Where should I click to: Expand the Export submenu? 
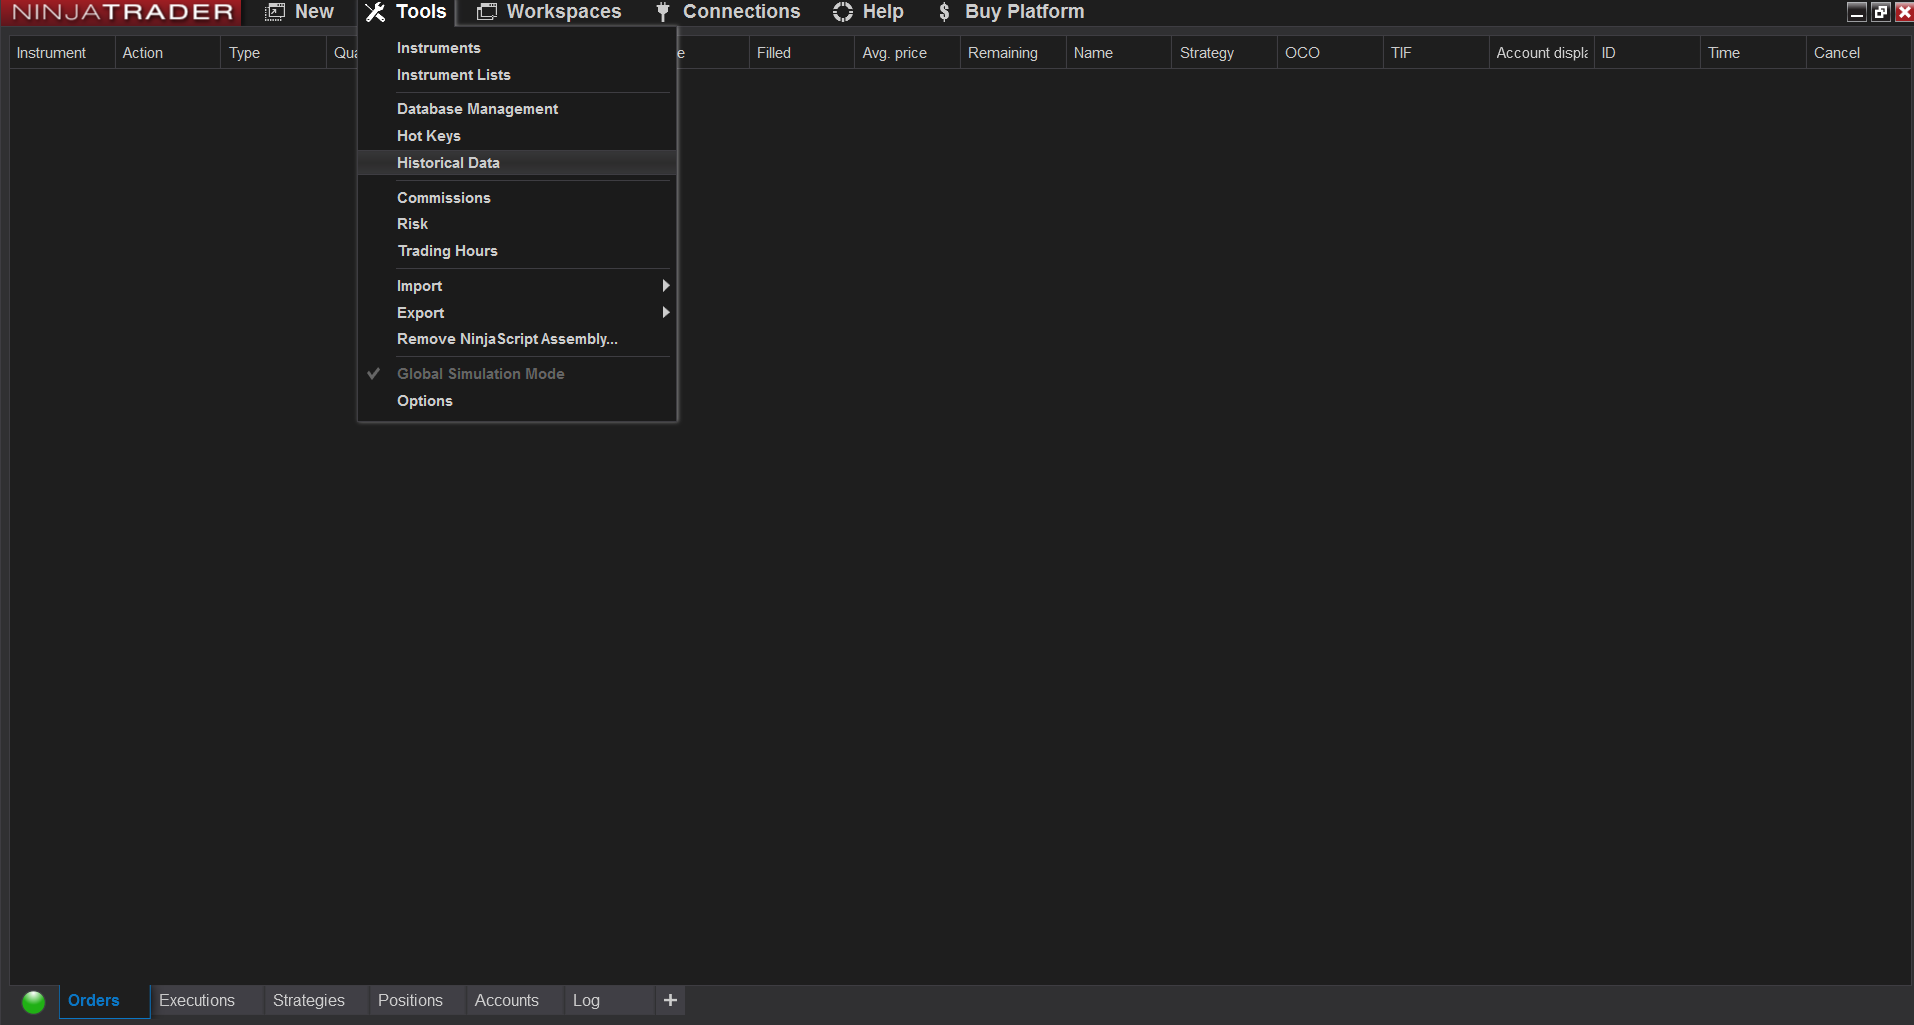pos(517,313)
